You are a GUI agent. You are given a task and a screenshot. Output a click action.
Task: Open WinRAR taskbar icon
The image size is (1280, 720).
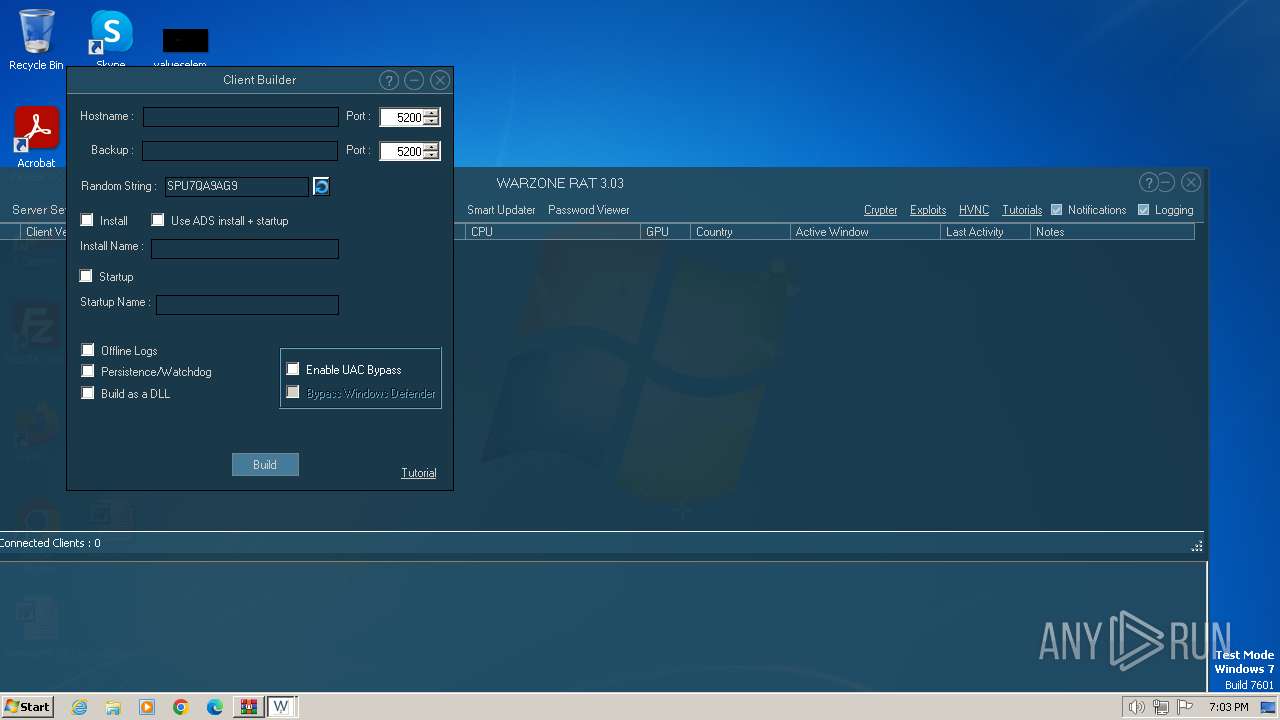point(248,707)
